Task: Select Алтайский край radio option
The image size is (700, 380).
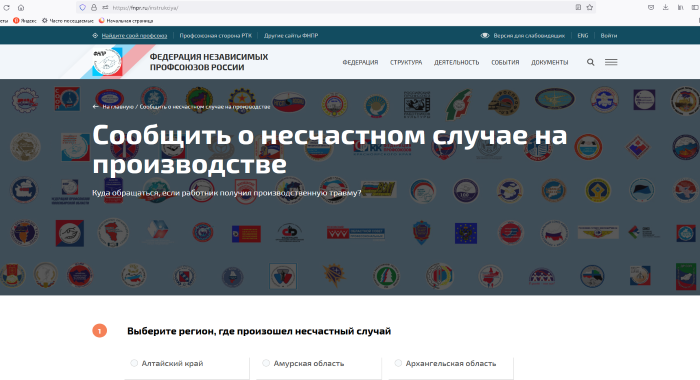Action: pos(134,363)
